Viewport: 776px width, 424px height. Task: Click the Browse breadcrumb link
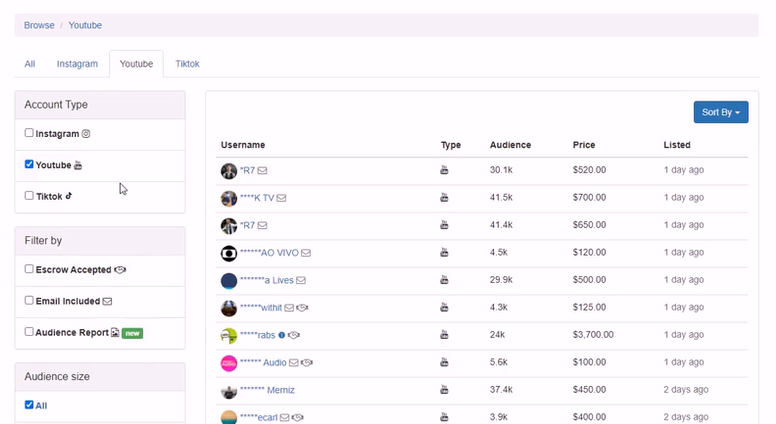pos(39,25)
